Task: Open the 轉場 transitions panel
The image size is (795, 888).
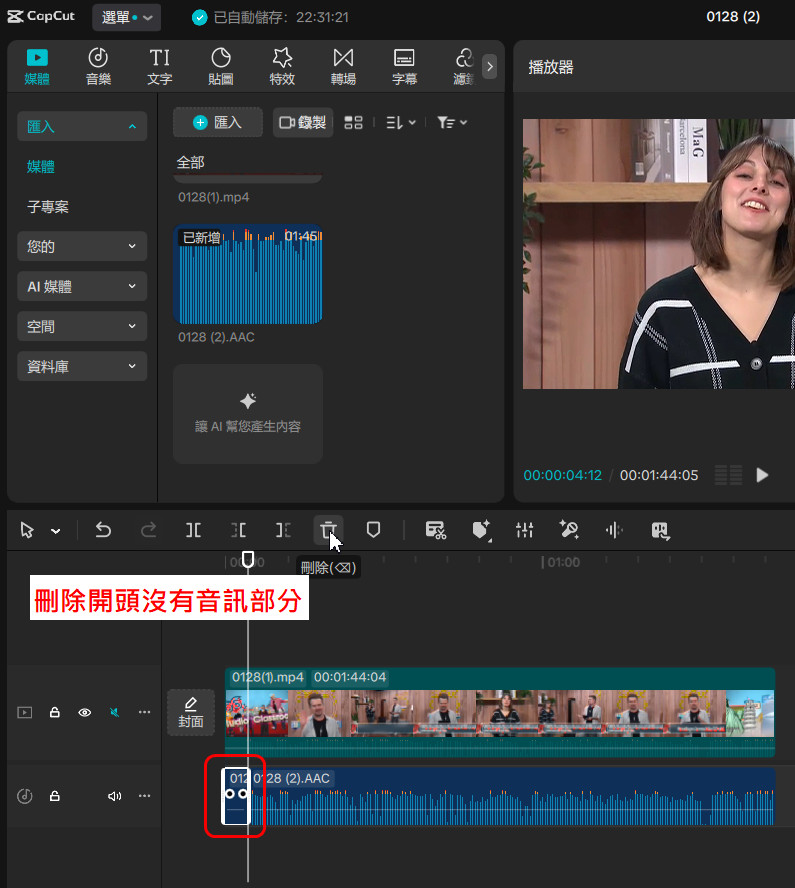Action: 343,66
